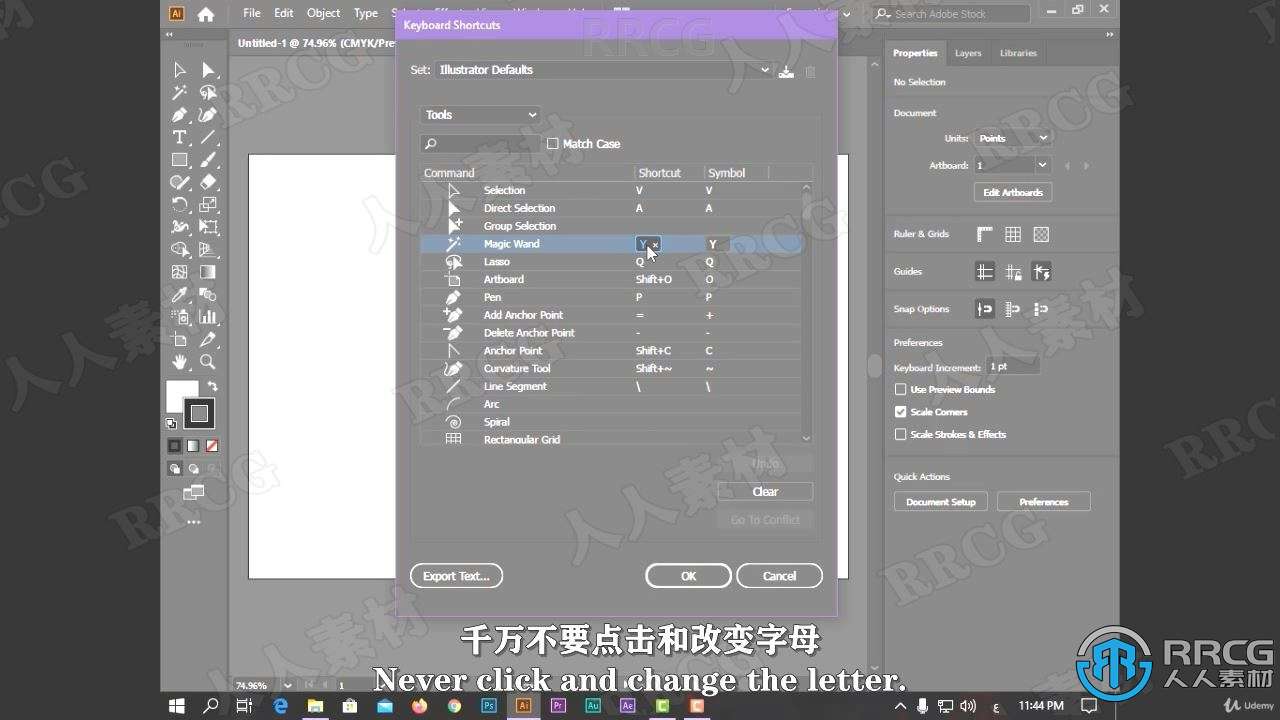
Task: Toggle Smart Guides icon in Guides section
Action: [x=1041, y=272]
